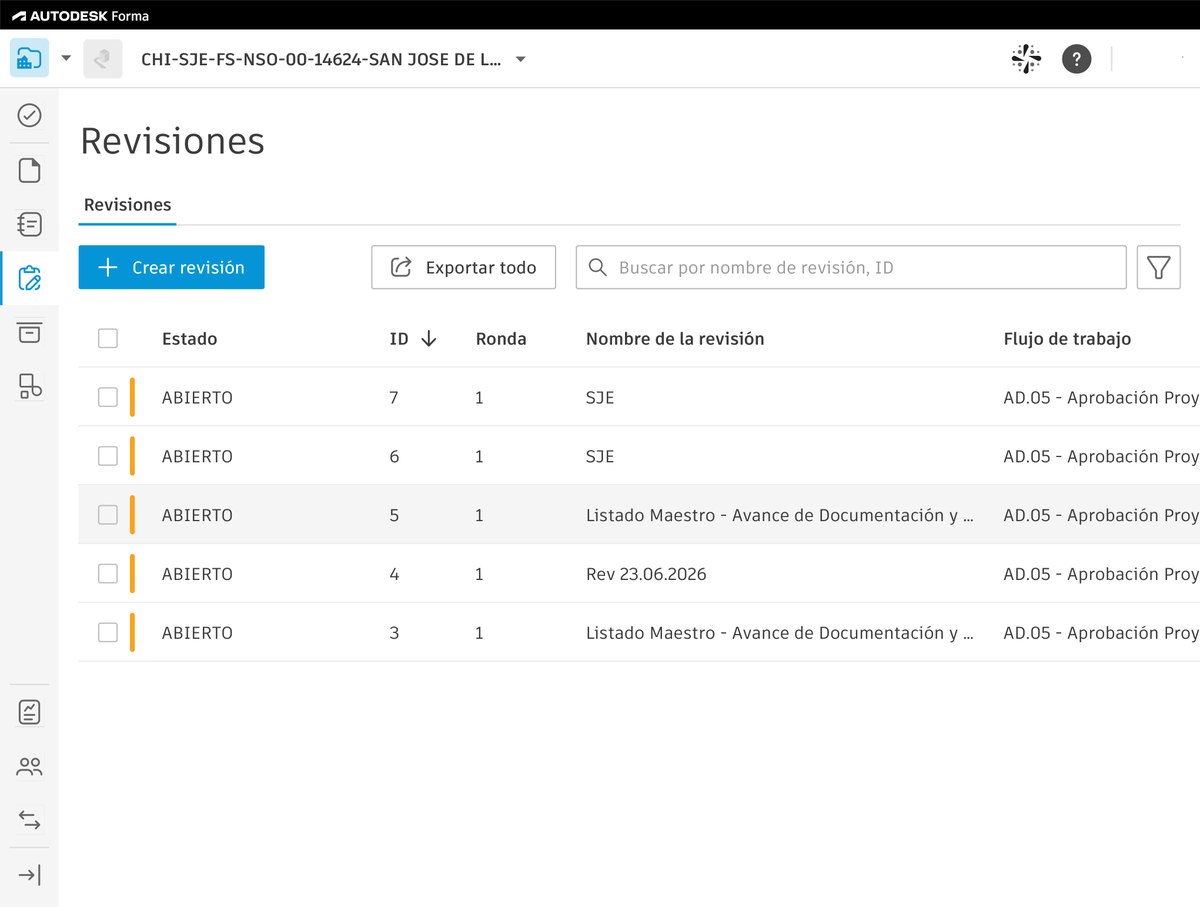Viewport: 1200px width, 907px height.
Task: Click the Crear revisión button
Action: [x=172, y=268]
